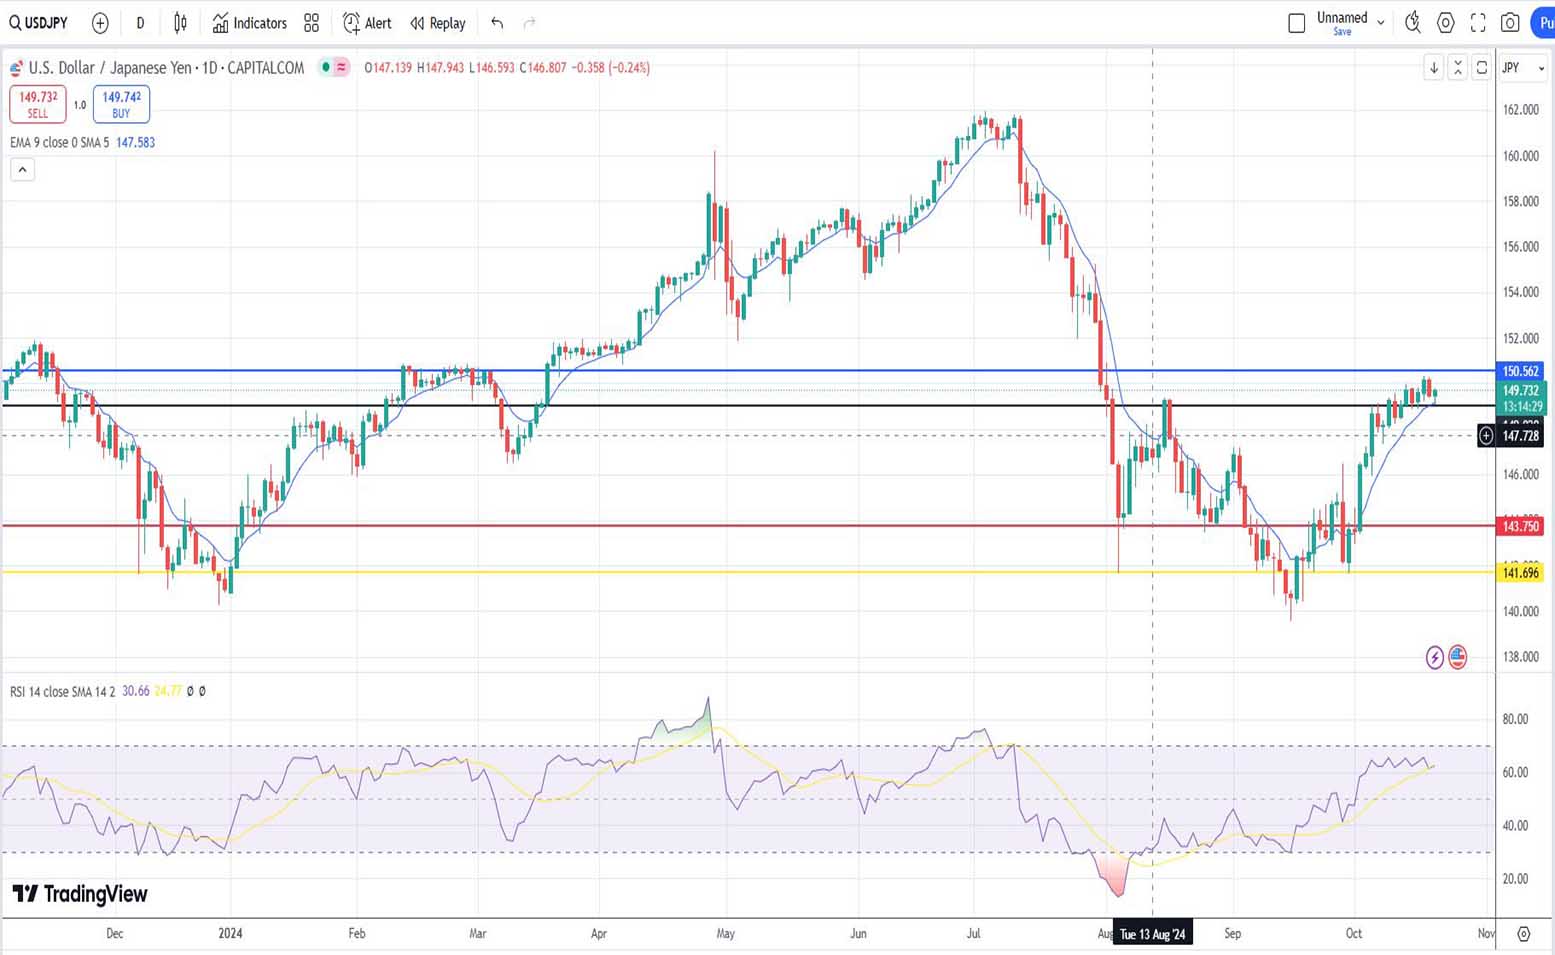The image size is (1555, 955).
Task: Open chart settings hexagon icon in toolbar
Action: [x=1445, y=23]
